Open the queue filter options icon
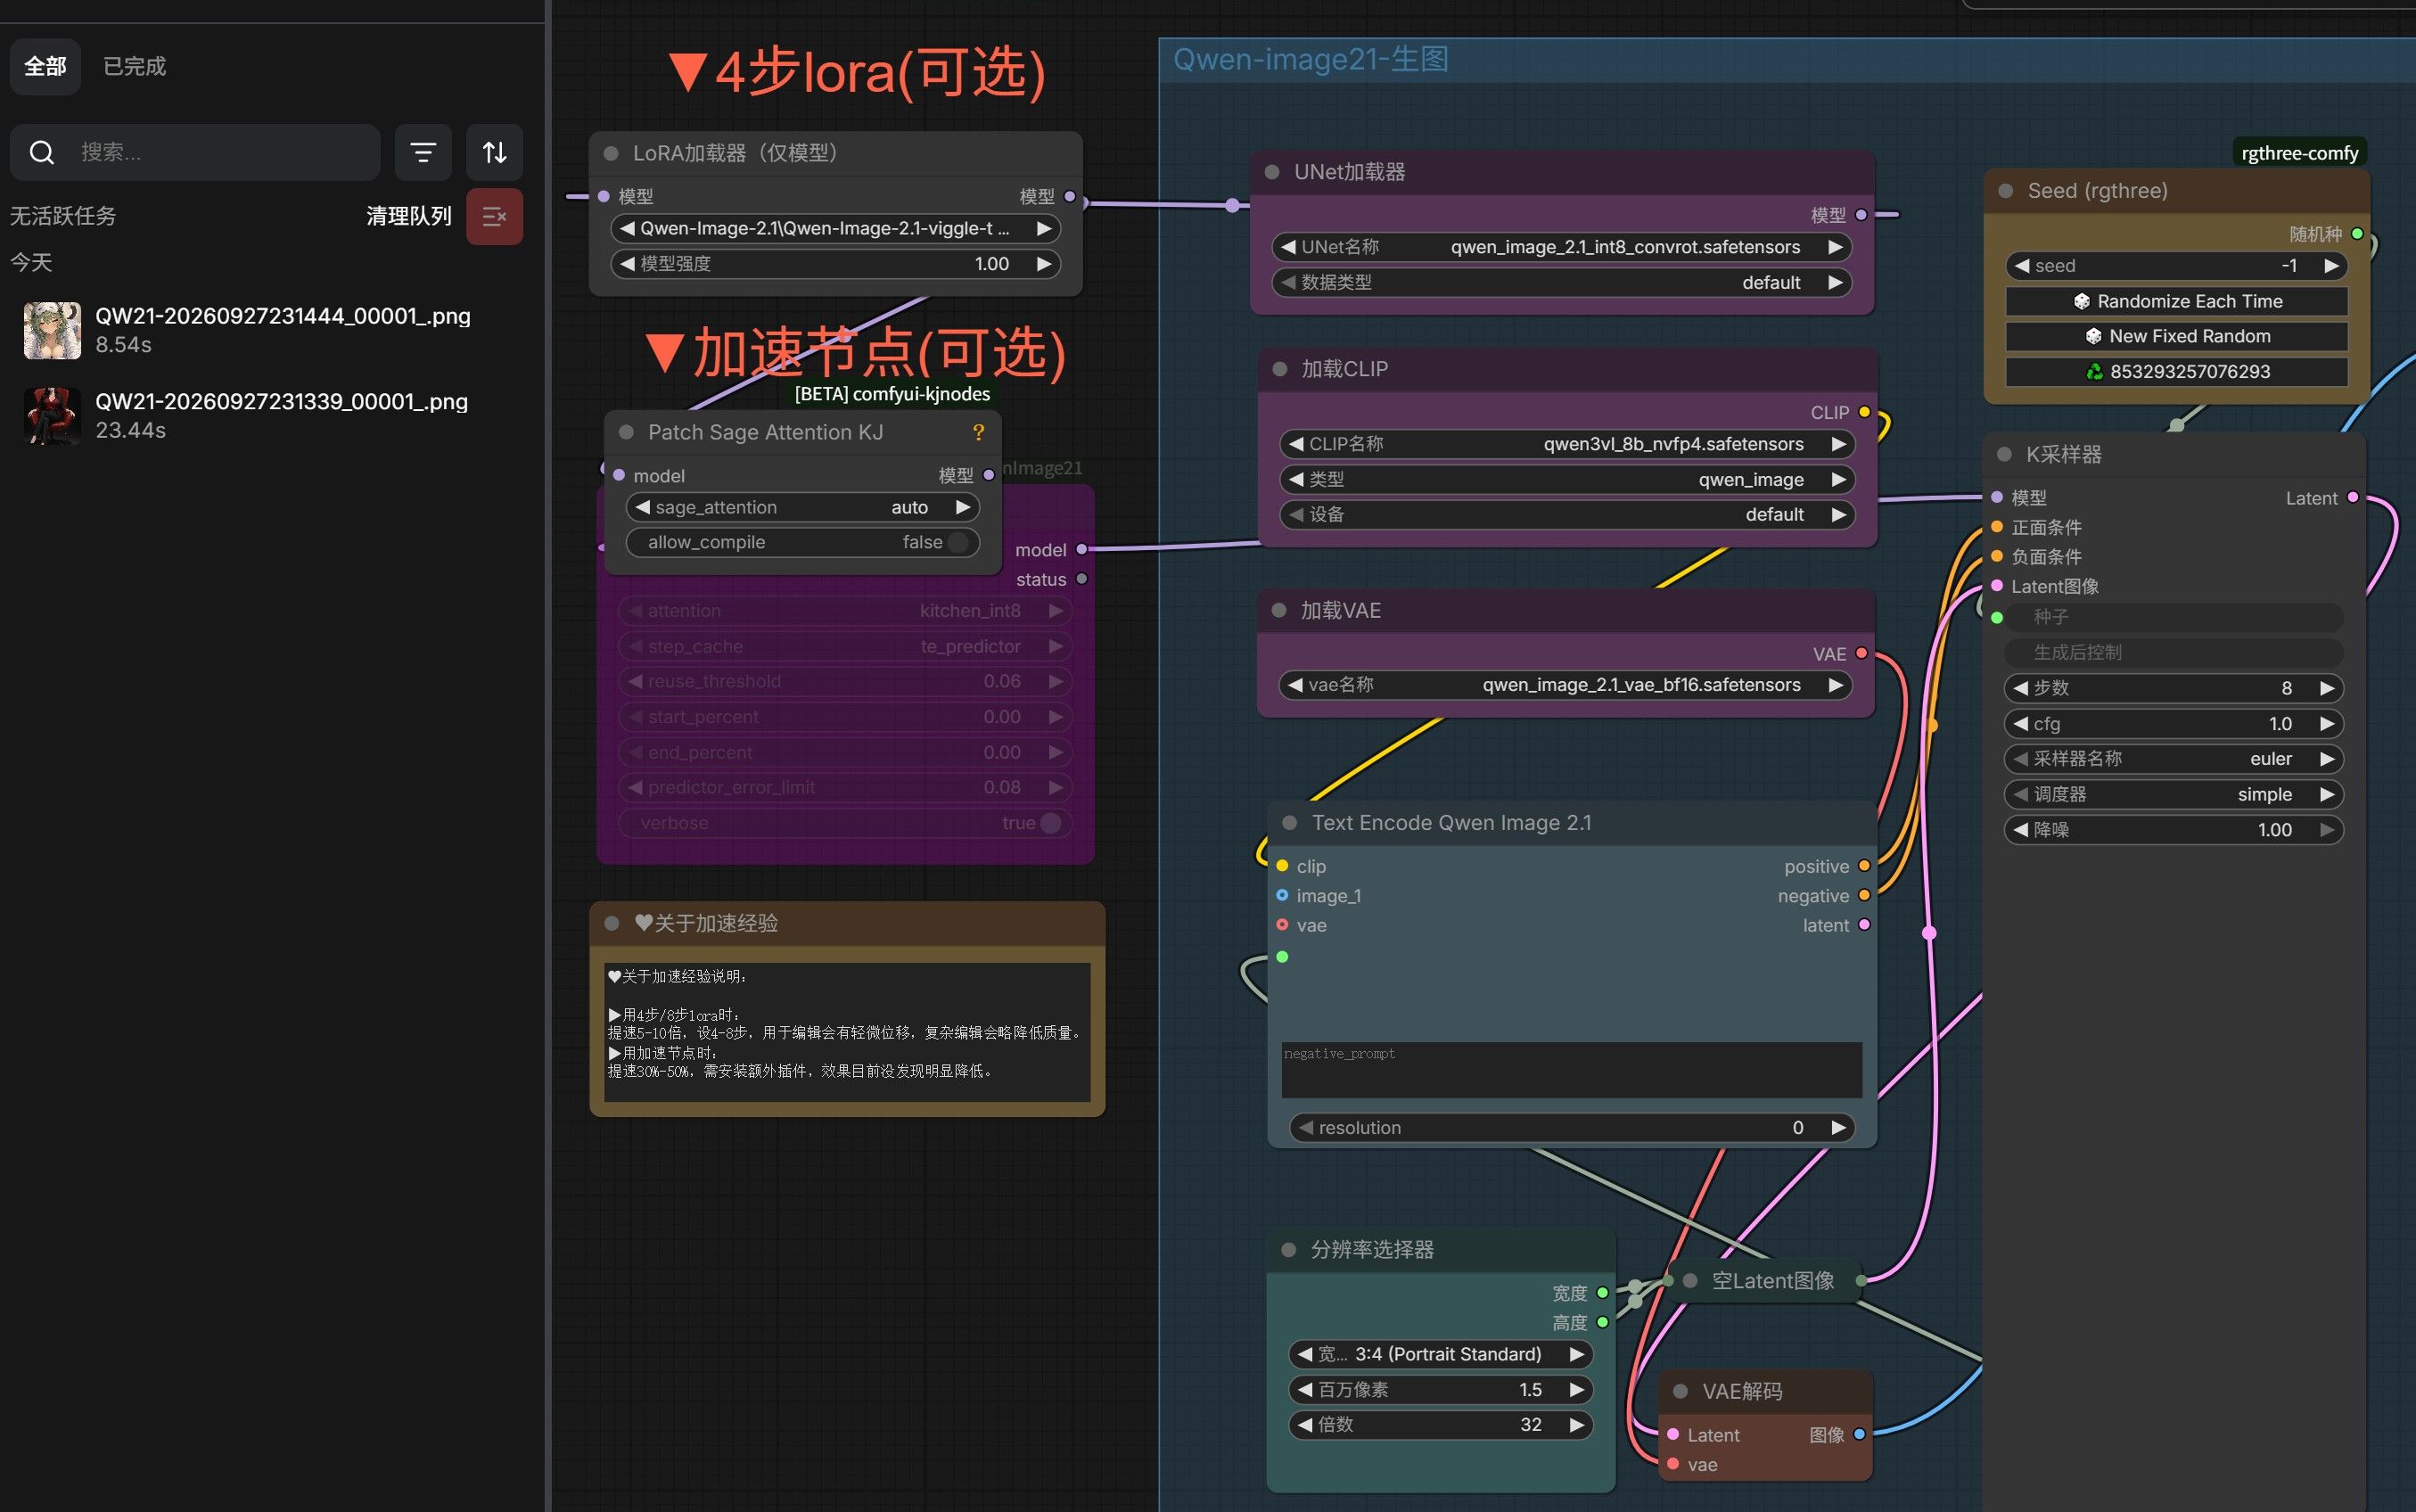The width and height of the screenshot is (2416, 1512). pyautogui.click(x=423, y=152)
